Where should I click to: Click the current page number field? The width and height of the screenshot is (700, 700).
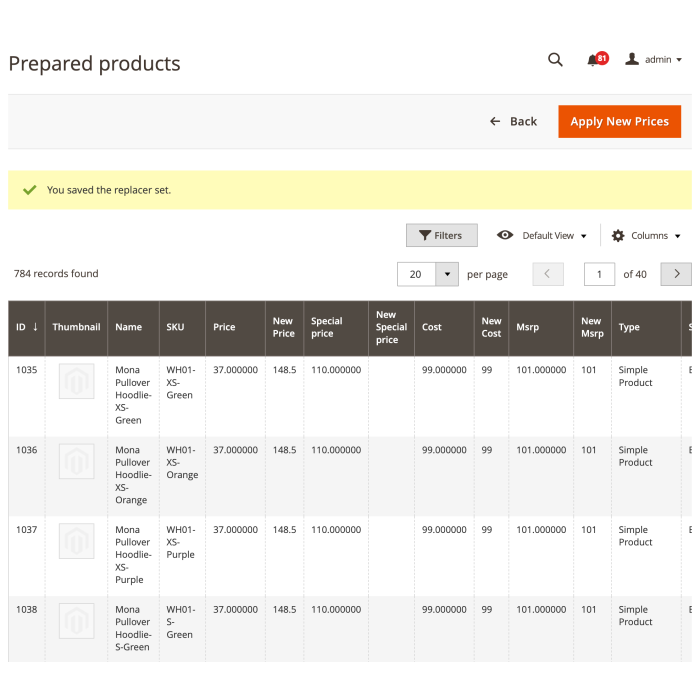pos(599,274)
